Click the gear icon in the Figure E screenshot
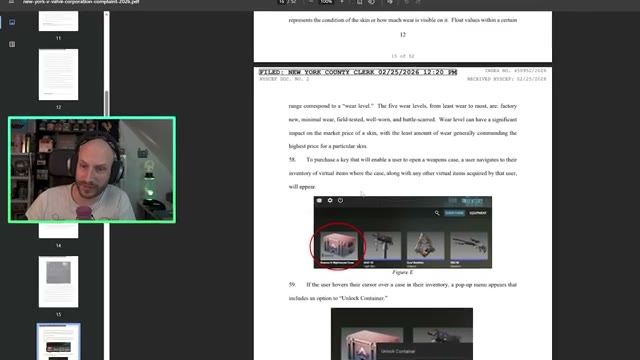Viewport: 640px width, 360px height. click(330, 200)
